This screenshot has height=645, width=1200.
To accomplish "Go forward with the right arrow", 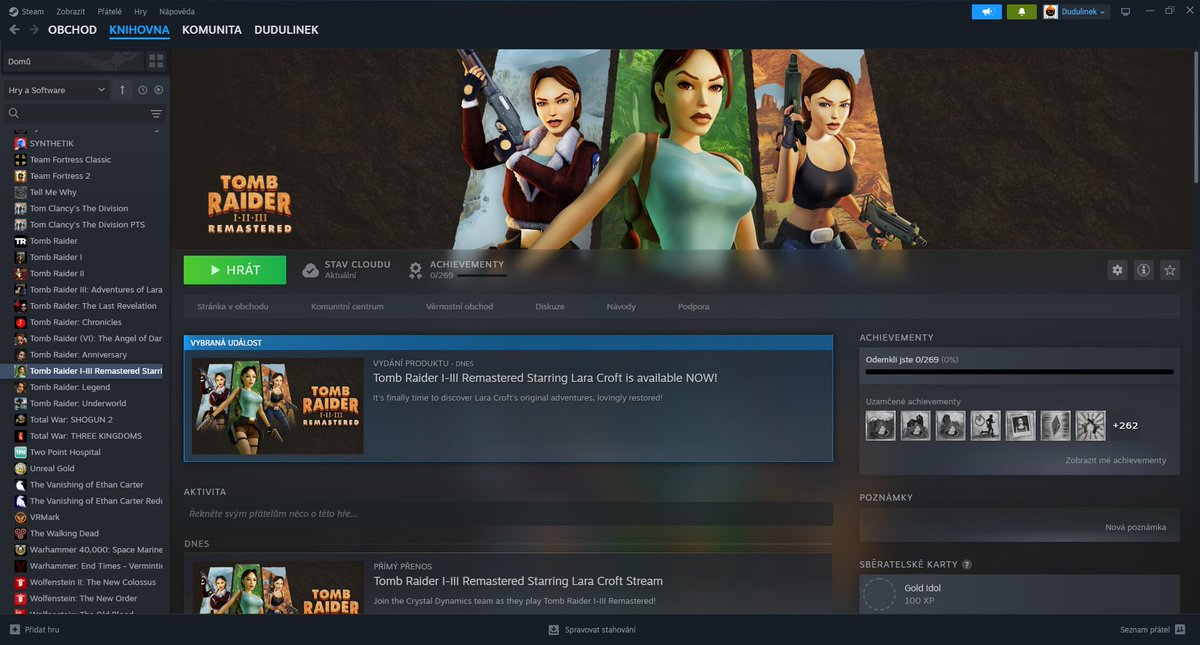I will 34,30.
